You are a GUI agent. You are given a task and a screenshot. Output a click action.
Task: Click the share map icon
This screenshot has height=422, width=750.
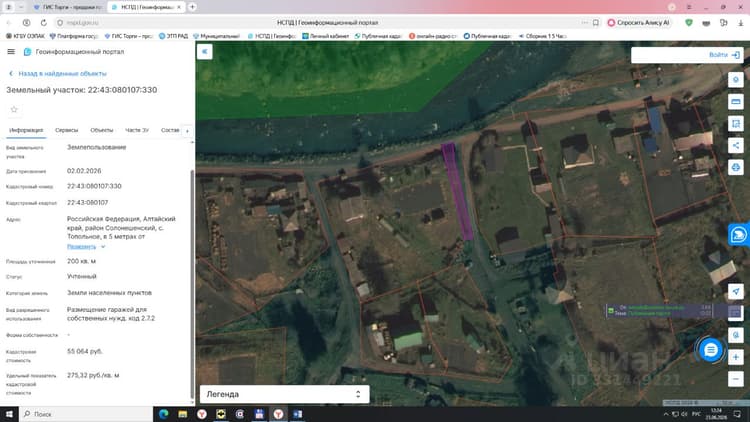736,145
